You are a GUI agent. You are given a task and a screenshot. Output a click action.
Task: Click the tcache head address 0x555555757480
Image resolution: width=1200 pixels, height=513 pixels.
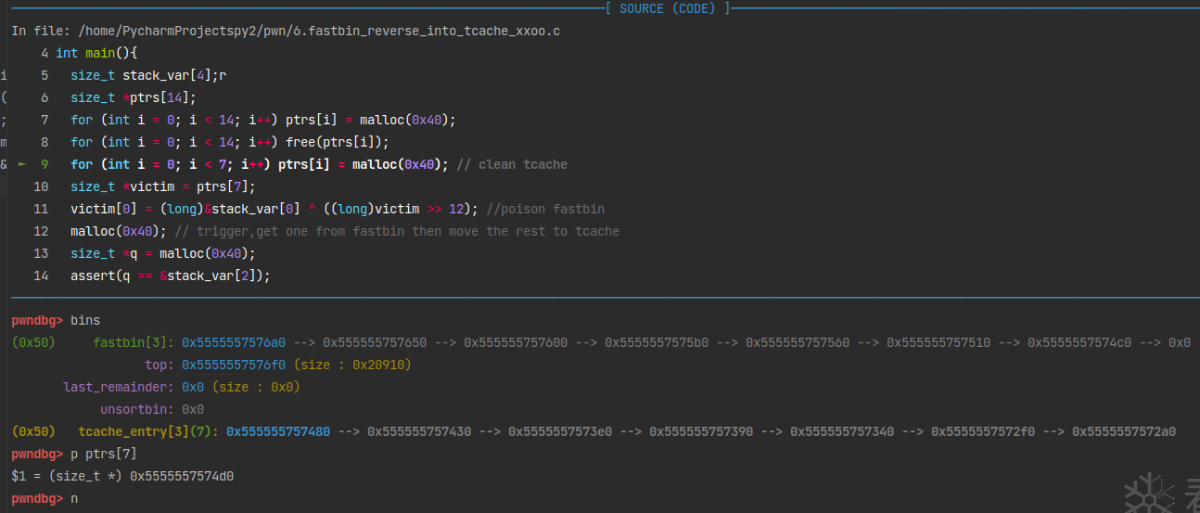(278, 431)
